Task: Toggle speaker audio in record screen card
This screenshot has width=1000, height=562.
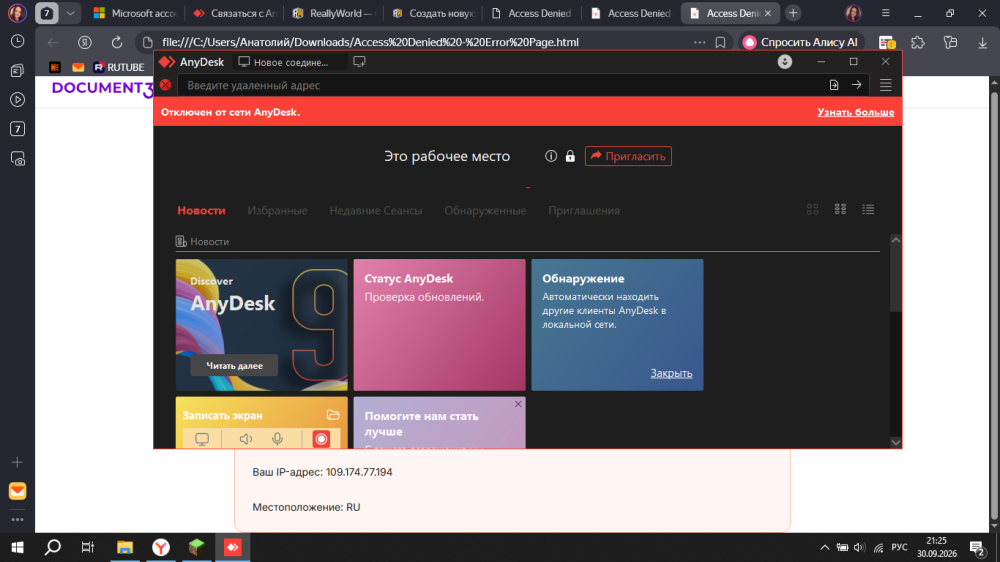Action: (246, 439)
